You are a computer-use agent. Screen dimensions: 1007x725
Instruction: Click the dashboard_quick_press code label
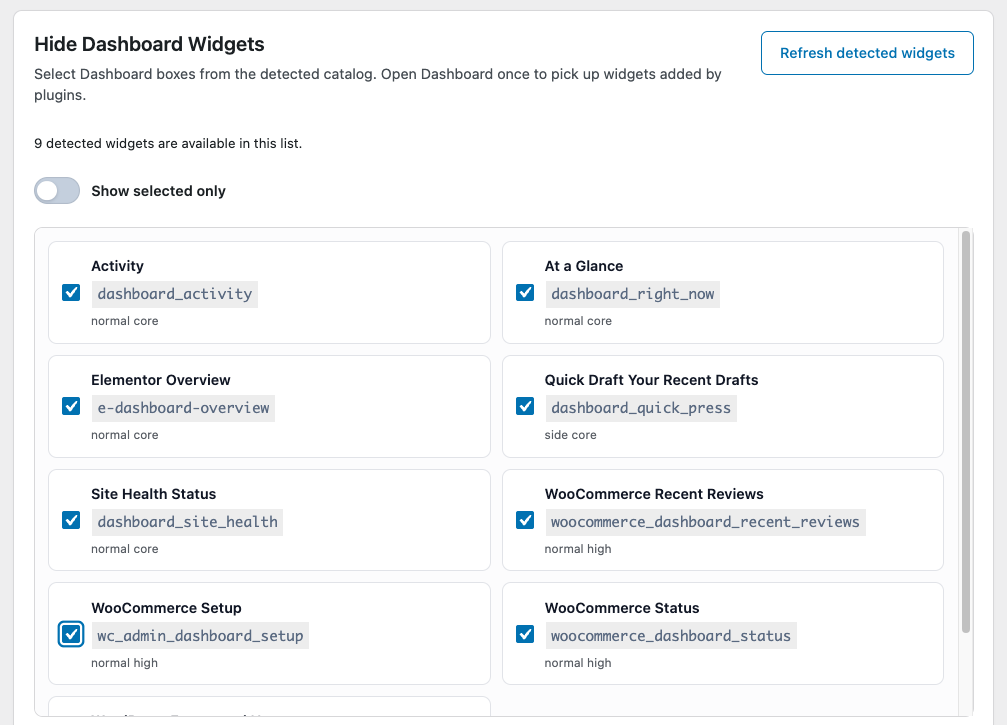pyautogui.click(x=641, y=408)
